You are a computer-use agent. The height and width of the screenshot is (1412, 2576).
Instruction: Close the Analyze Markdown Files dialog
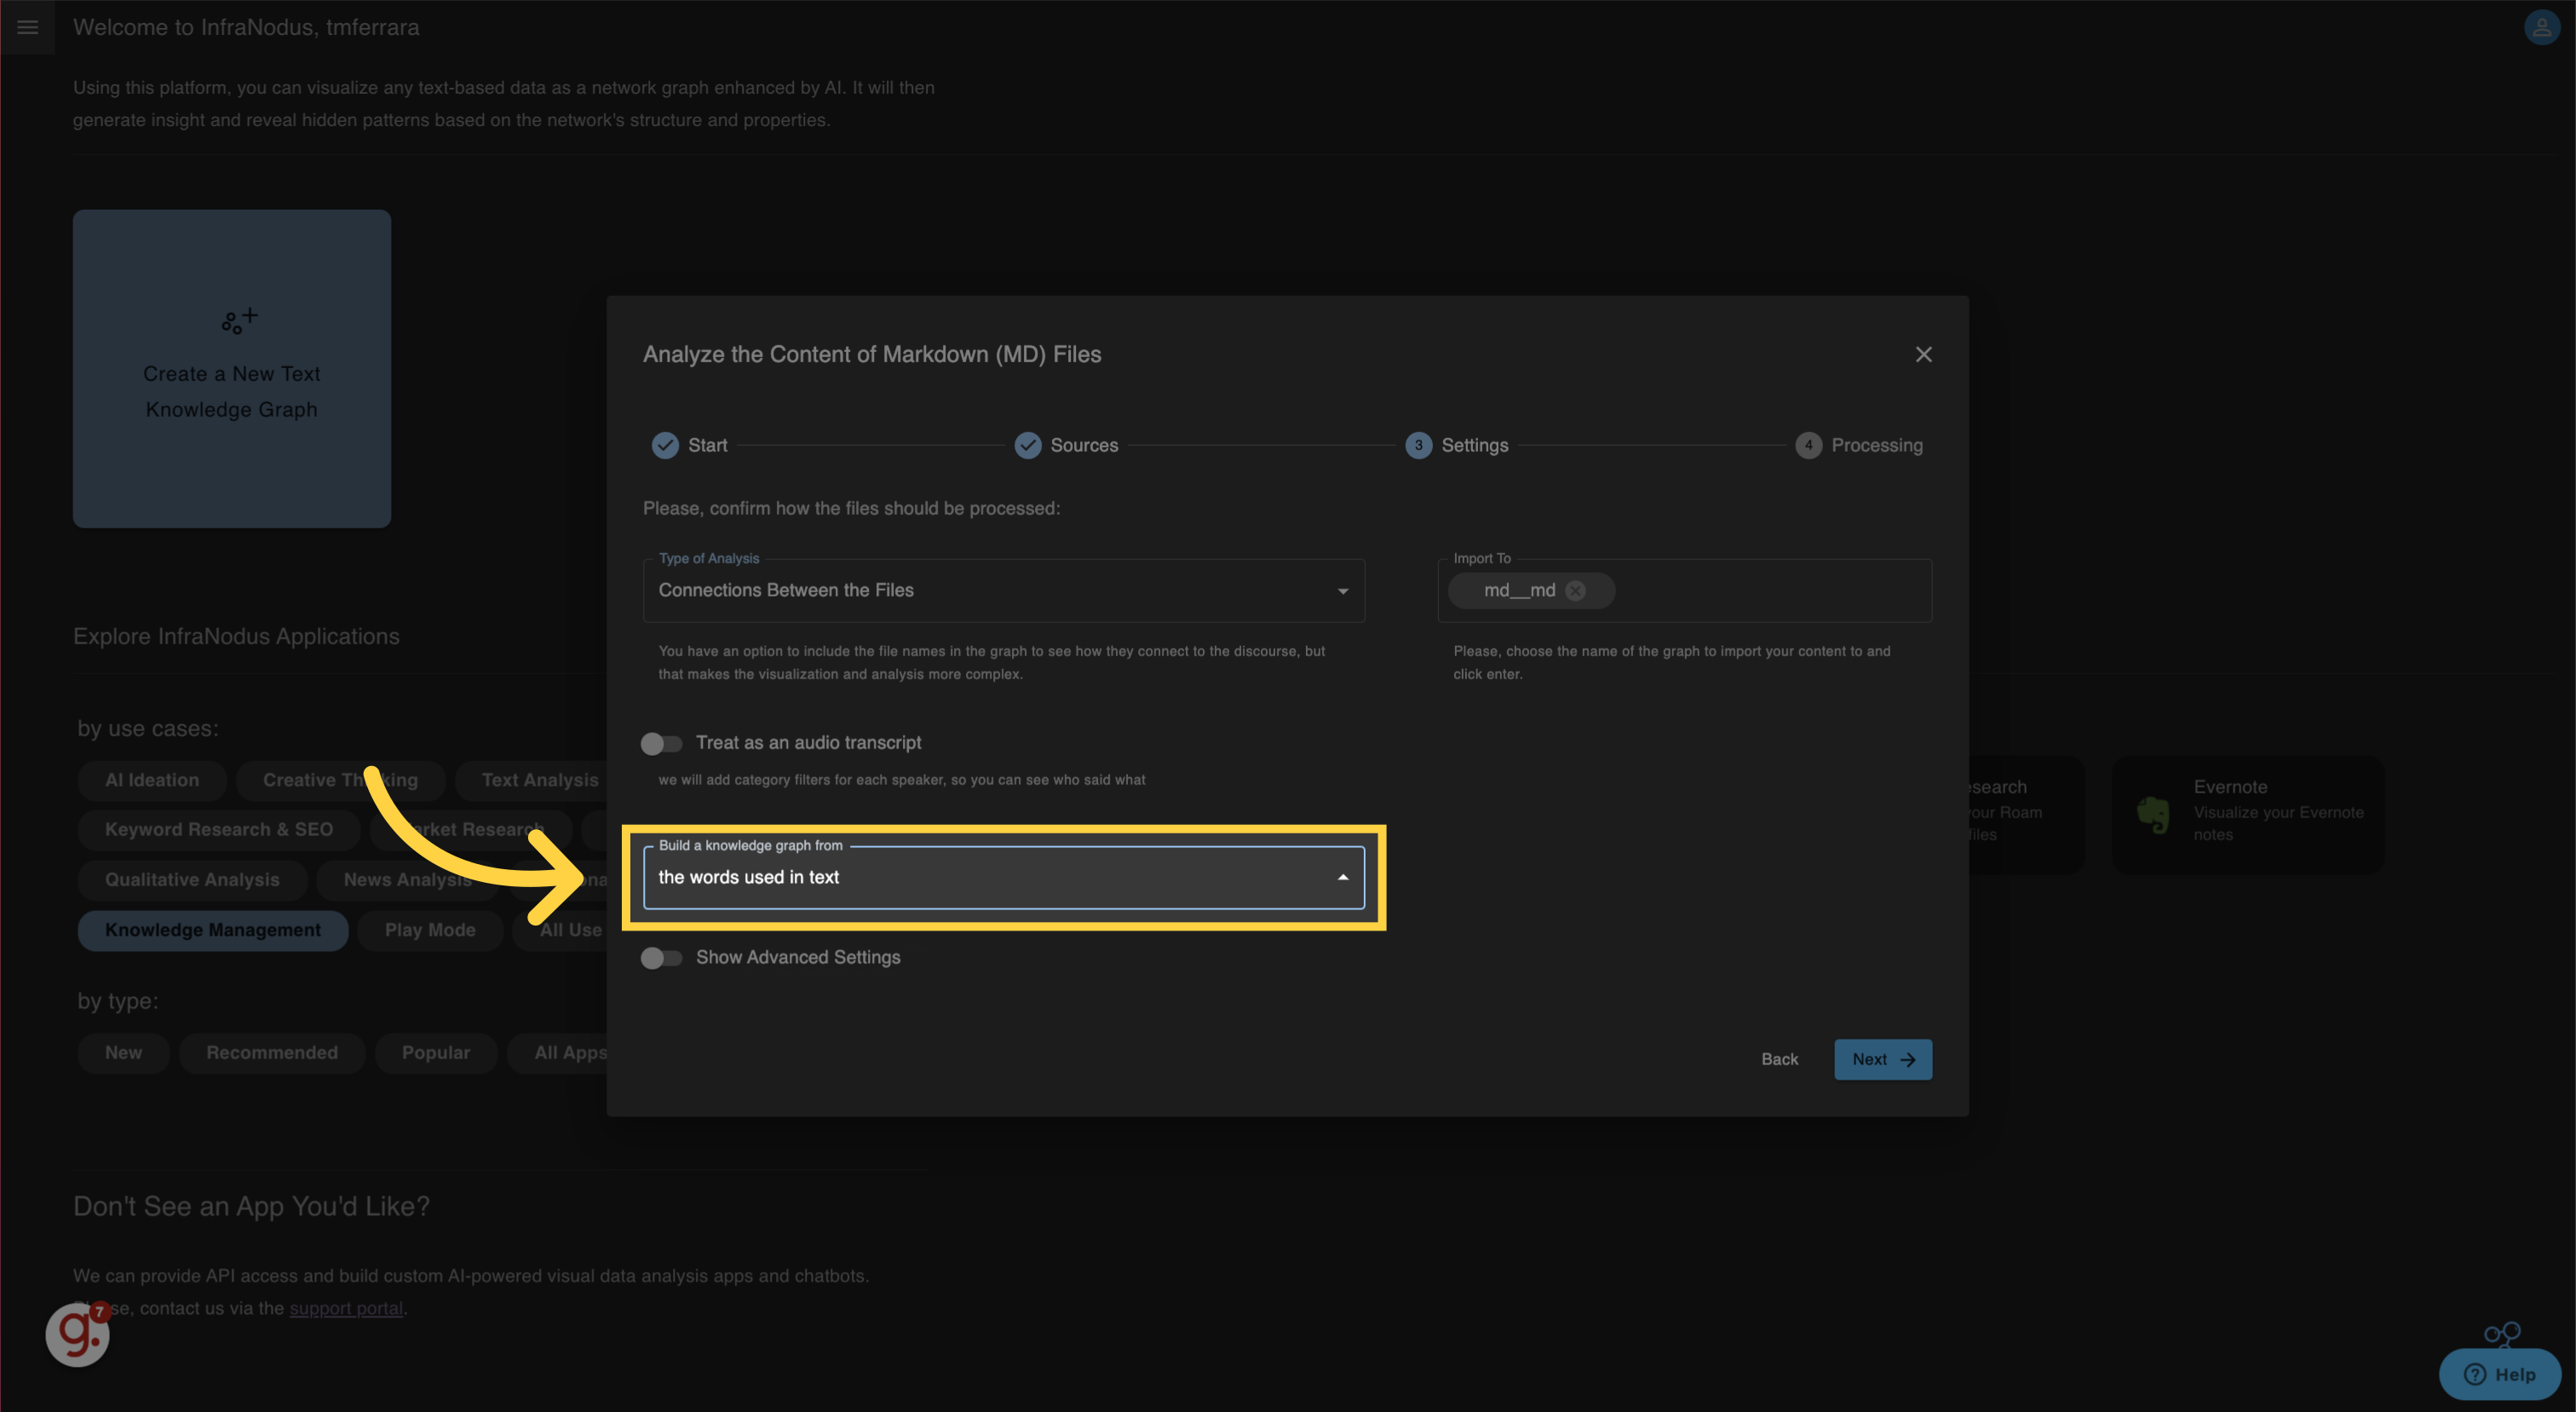[1923, 354]
